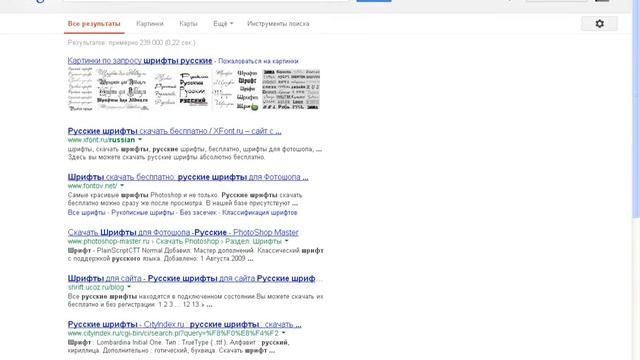Click Пожаловаться на картинки link
This screenshot has width=640, height=360.
pyautogui.click(x=258, y=61)
